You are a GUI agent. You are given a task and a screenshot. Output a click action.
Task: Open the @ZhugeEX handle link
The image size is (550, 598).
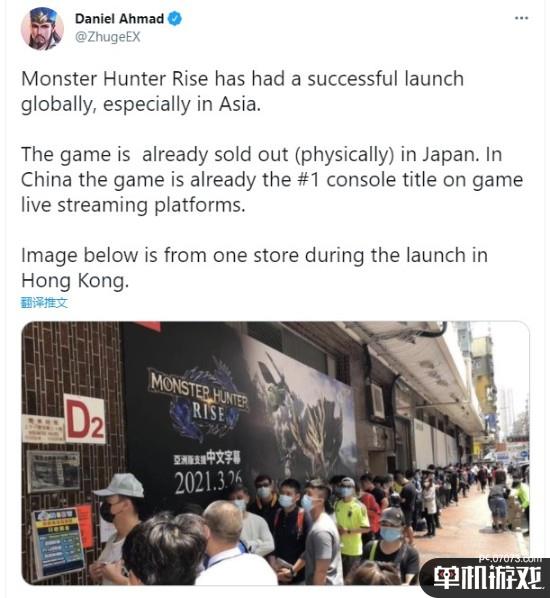point(108,37)
